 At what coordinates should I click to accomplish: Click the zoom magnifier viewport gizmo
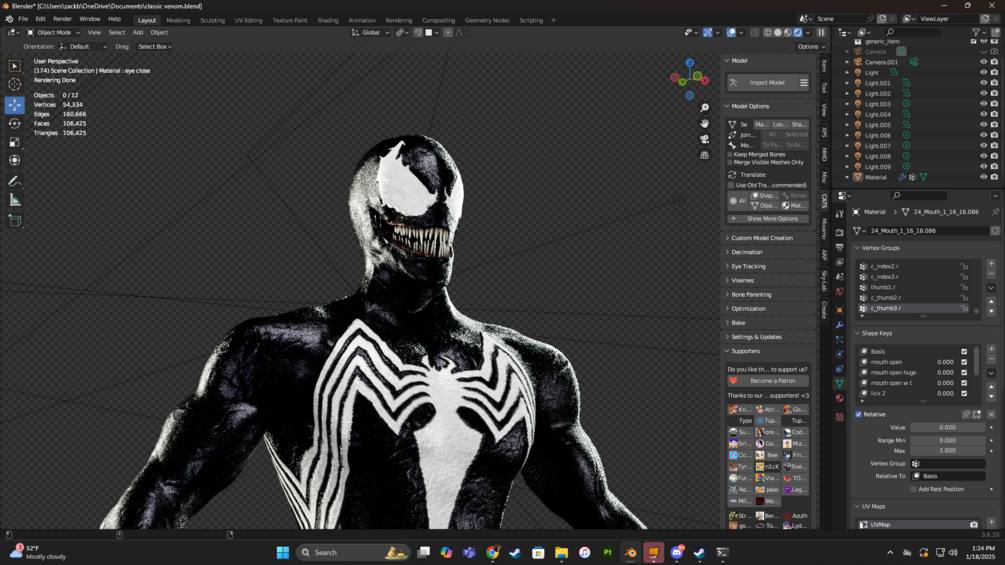[x=705, y=107]
